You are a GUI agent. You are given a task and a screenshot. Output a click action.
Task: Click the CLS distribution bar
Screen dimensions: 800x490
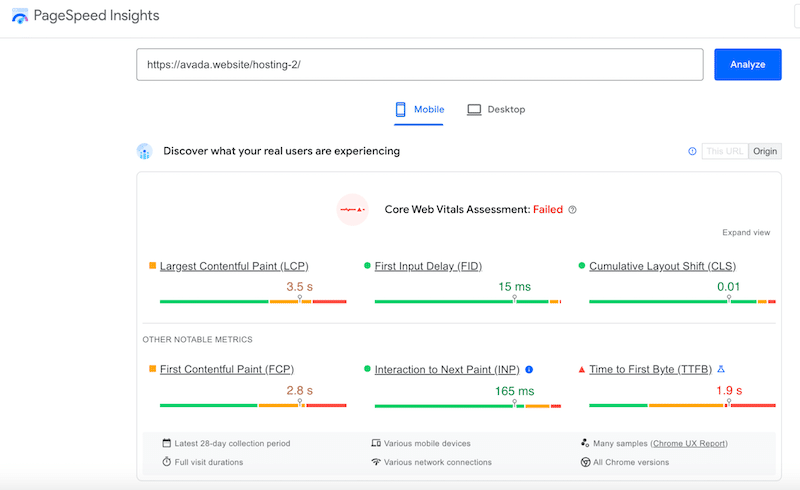tap(682, 302)
